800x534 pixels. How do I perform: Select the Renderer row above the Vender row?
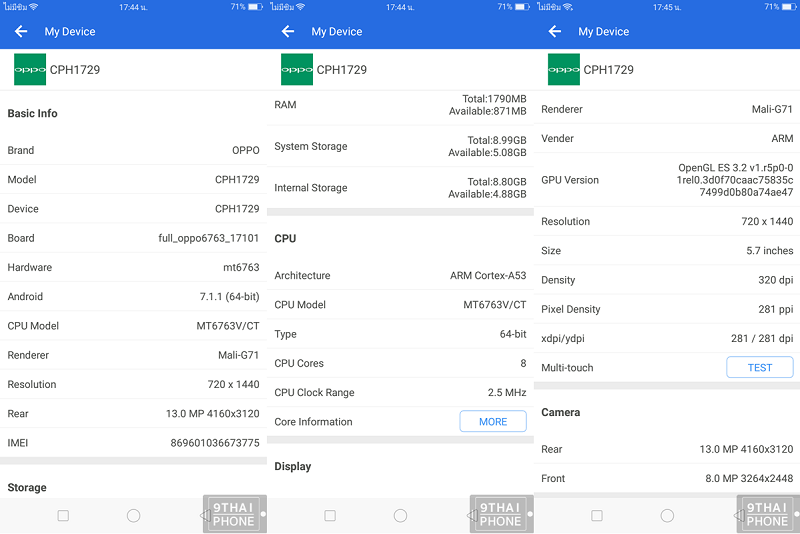click(667, 109)
